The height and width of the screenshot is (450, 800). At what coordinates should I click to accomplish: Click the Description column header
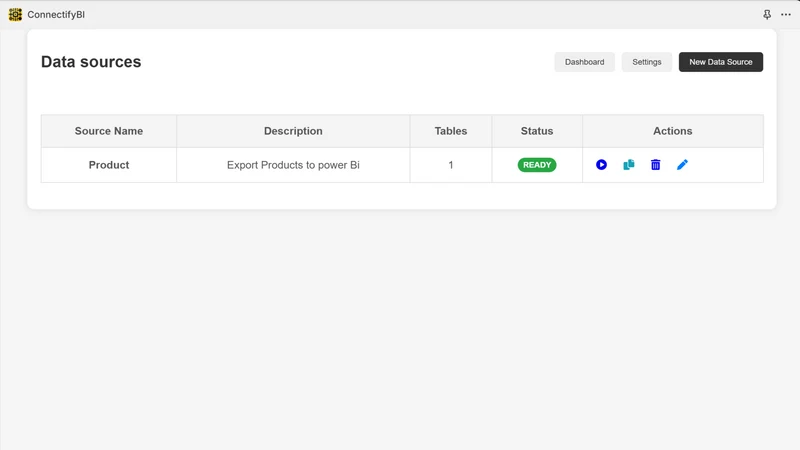[293, 131]
